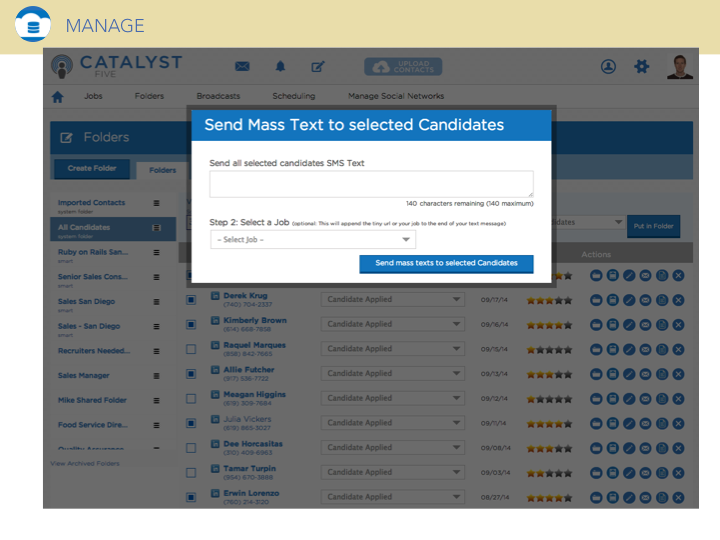Click edit pencil icon for Kimberly Brown

point(629,324)
